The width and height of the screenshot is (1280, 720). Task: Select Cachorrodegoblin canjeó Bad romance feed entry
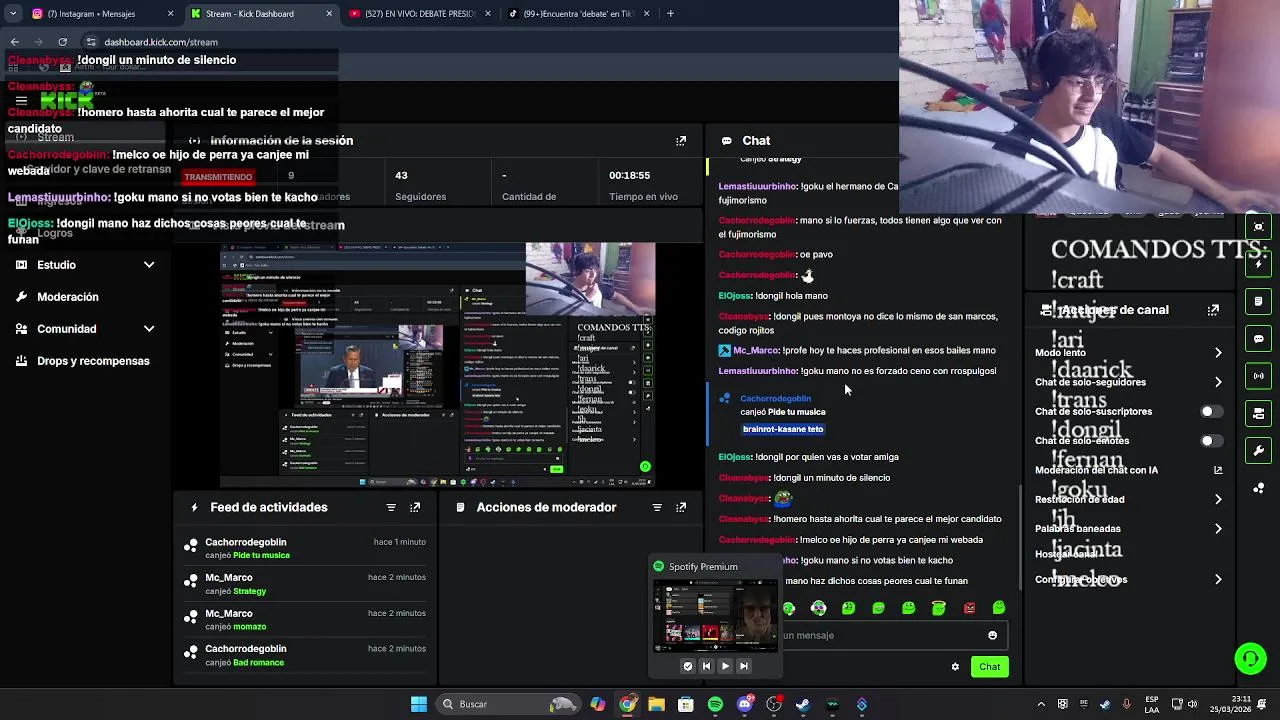[x=305, y=656]
